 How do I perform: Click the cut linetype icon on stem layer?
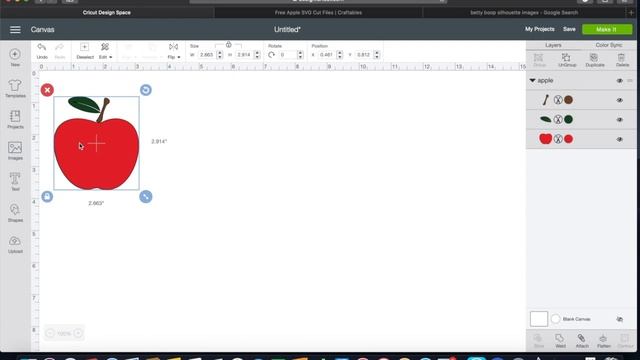pos(558,100)
